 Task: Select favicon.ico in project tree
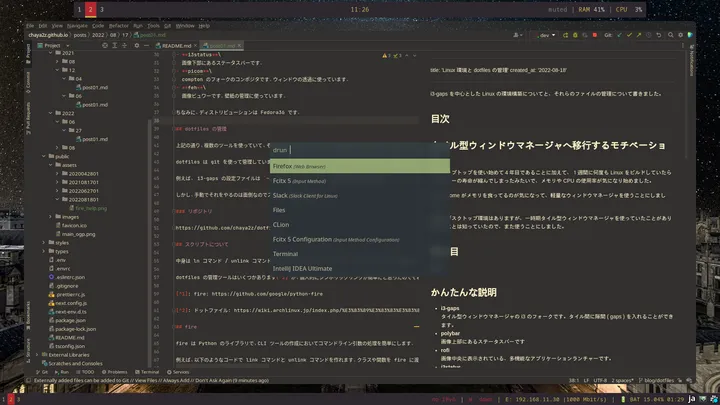point(71,225)
